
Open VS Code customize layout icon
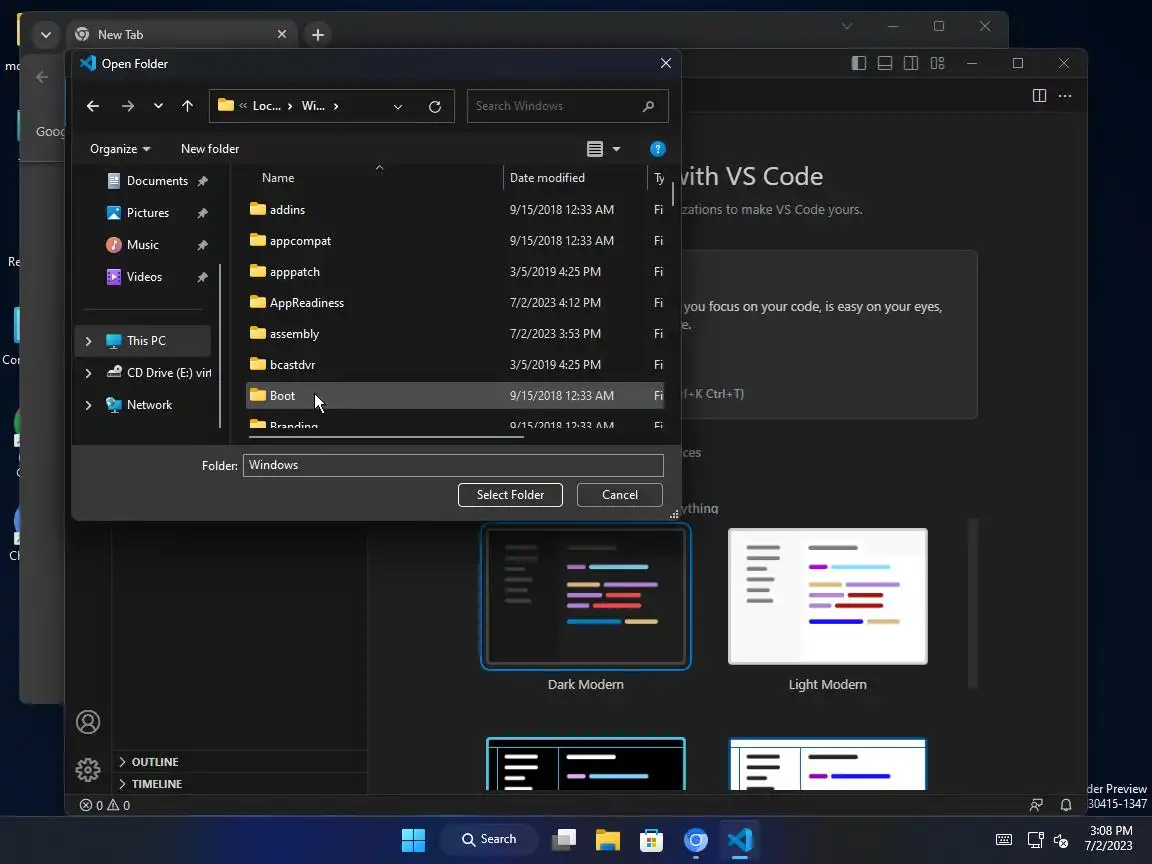[x=937, y=63]
